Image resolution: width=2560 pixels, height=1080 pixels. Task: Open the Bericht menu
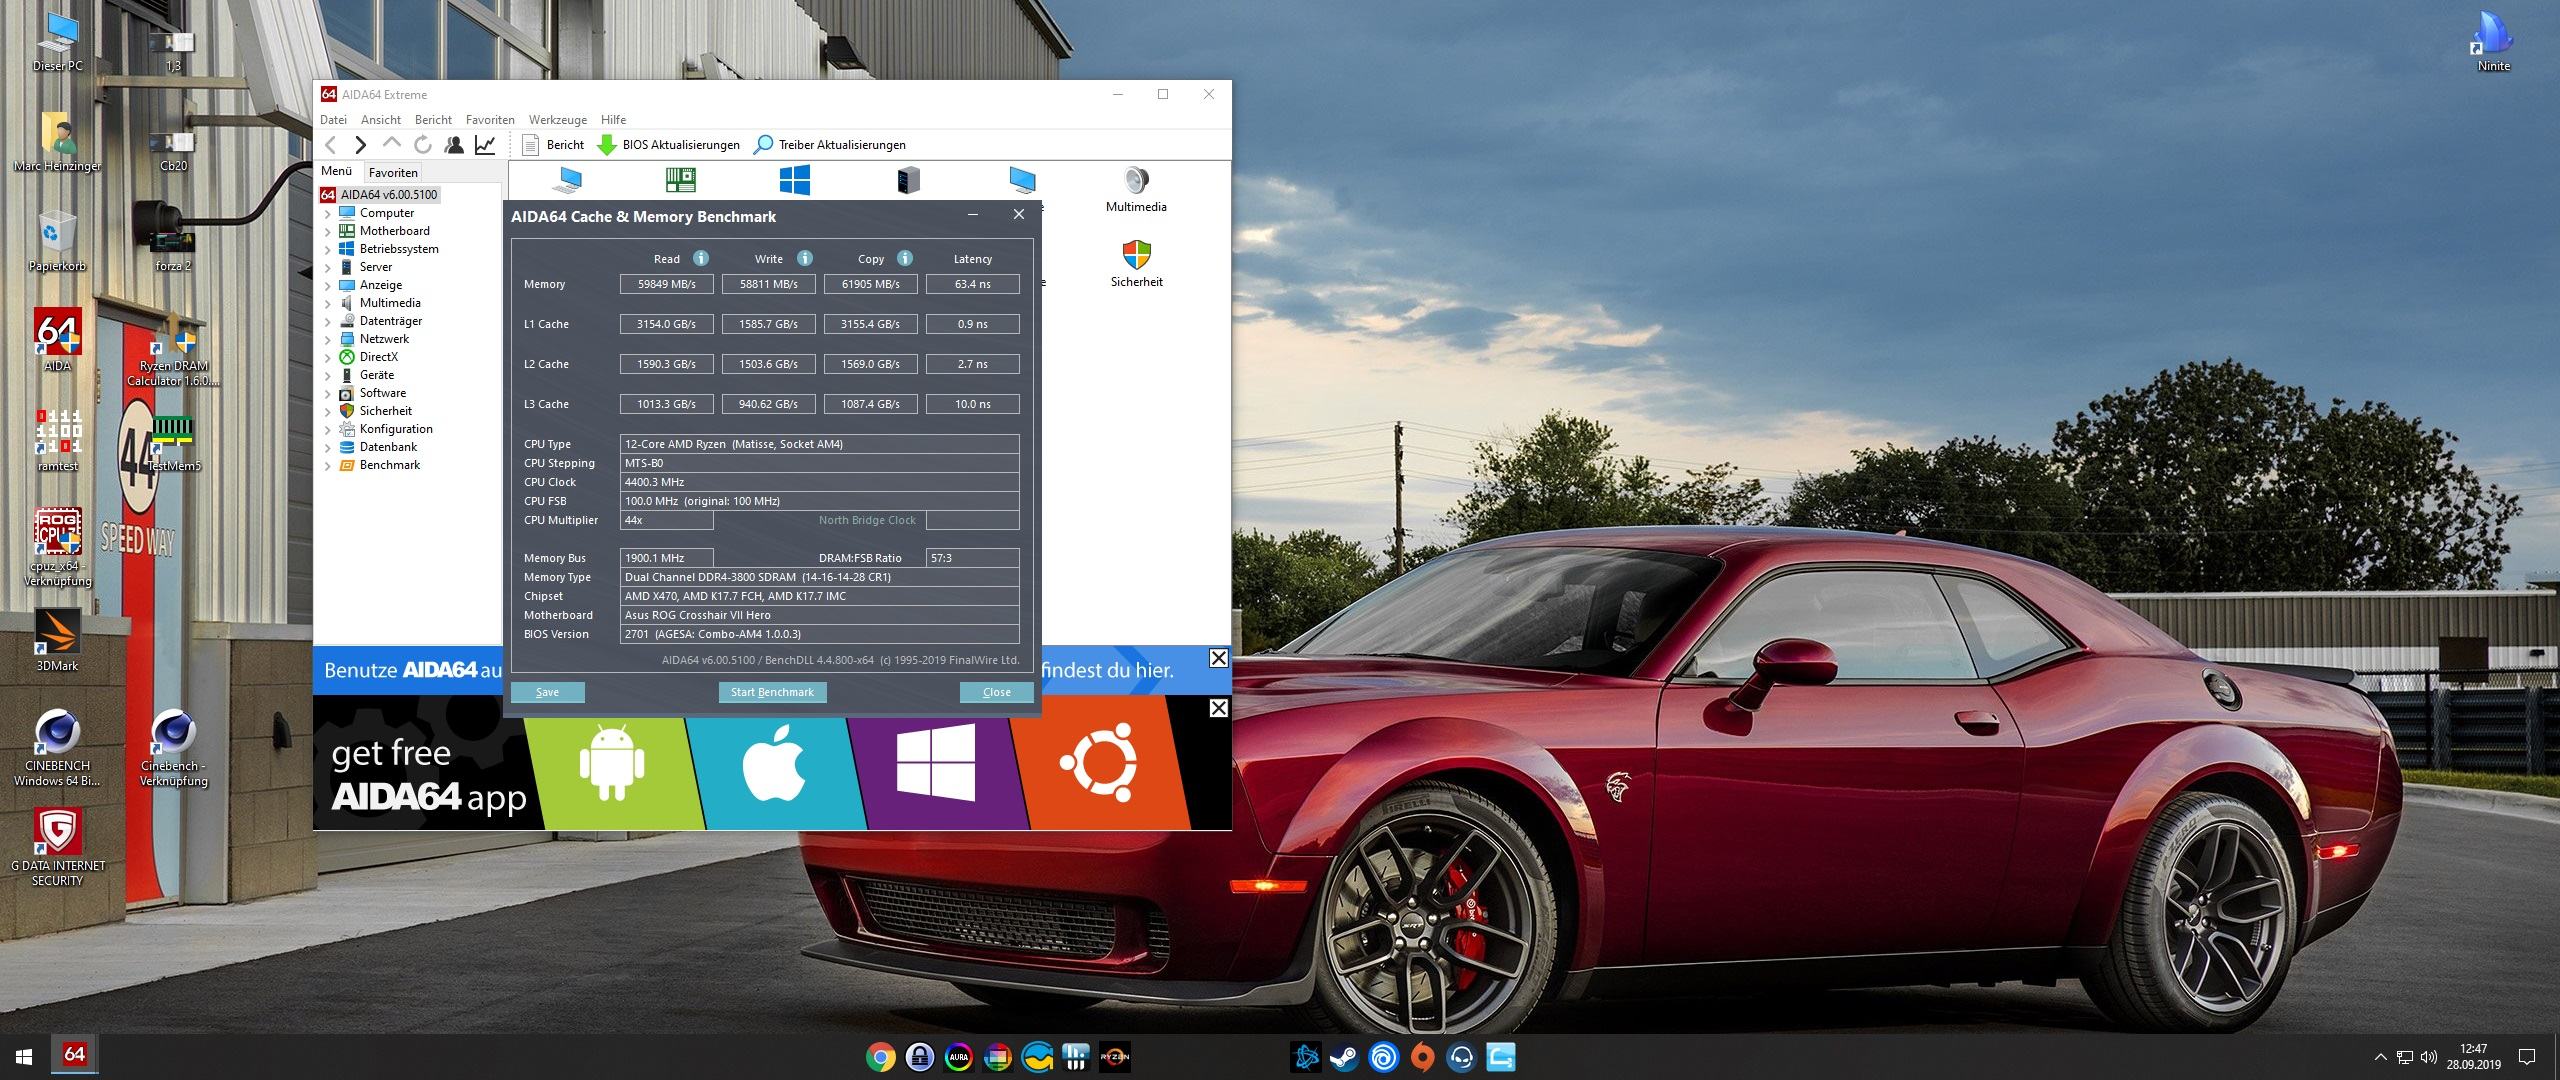[433, 119]
